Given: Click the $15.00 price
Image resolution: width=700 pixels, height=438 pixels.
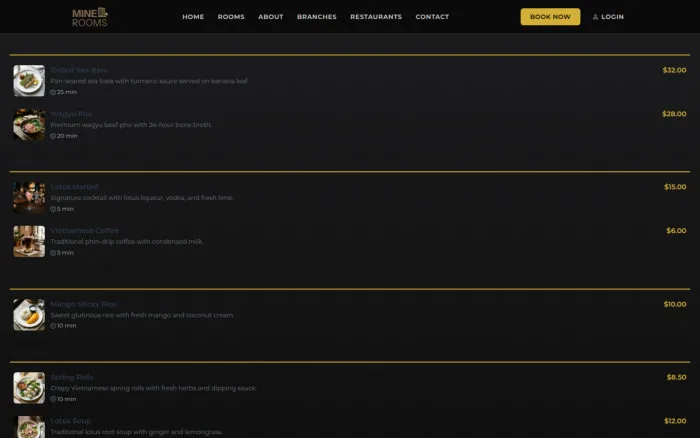Looking at the screenshot, I should point(675,187).
